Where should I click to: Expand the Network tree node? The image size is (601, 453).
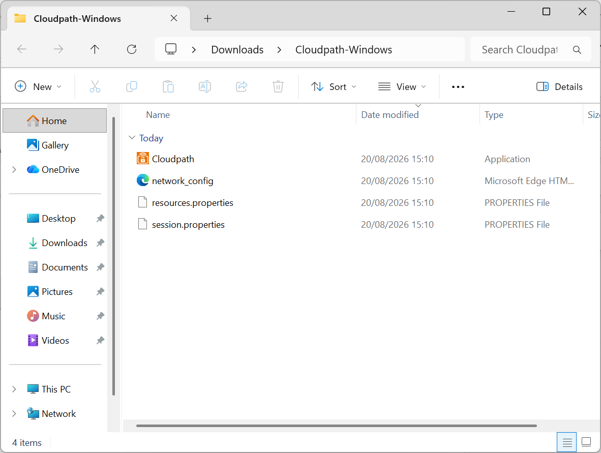14,414
